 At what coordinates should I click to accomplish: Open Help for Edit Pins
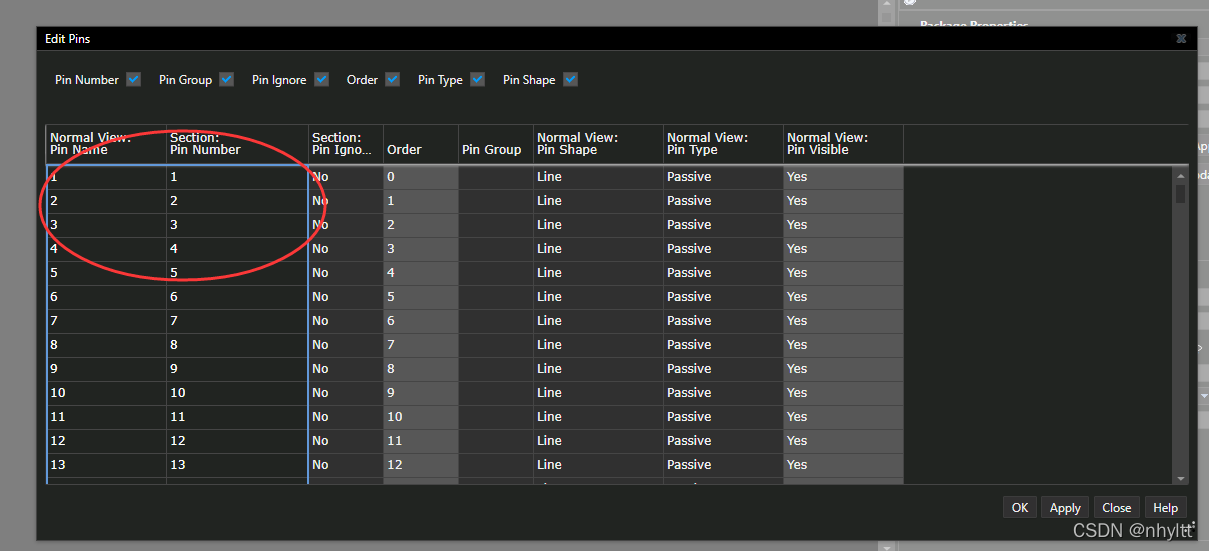click(1165, 508)
